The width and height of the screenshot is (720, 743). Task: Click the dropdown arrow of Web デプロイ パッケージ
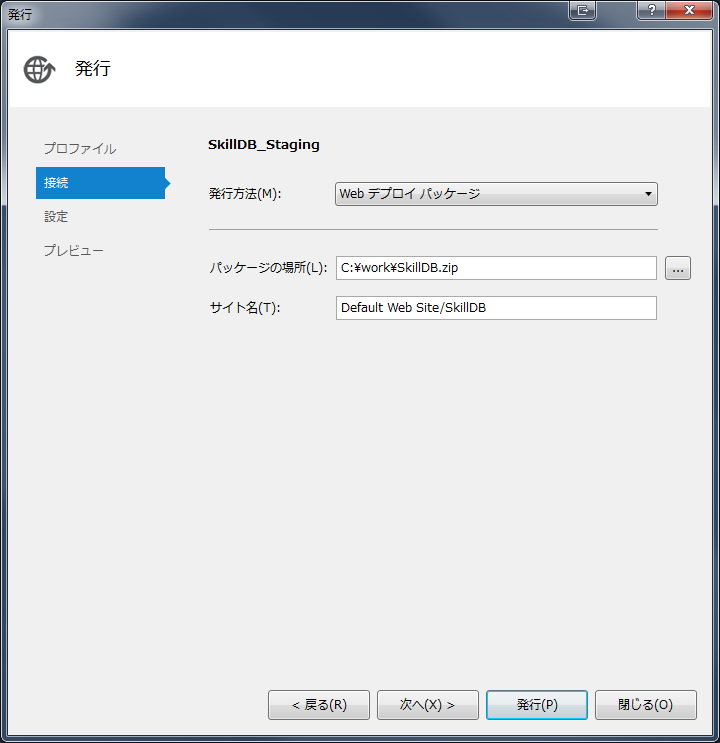648,194
